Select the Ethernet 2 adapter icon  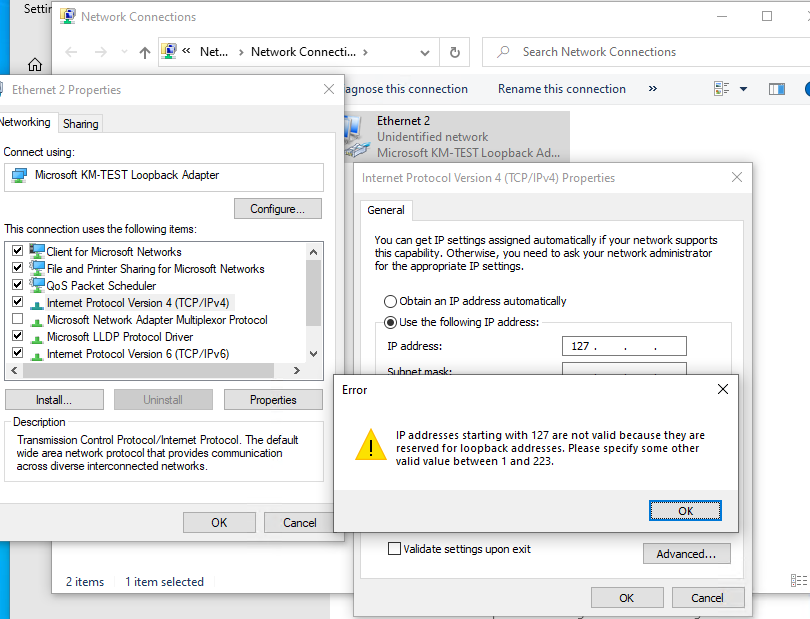356,136
